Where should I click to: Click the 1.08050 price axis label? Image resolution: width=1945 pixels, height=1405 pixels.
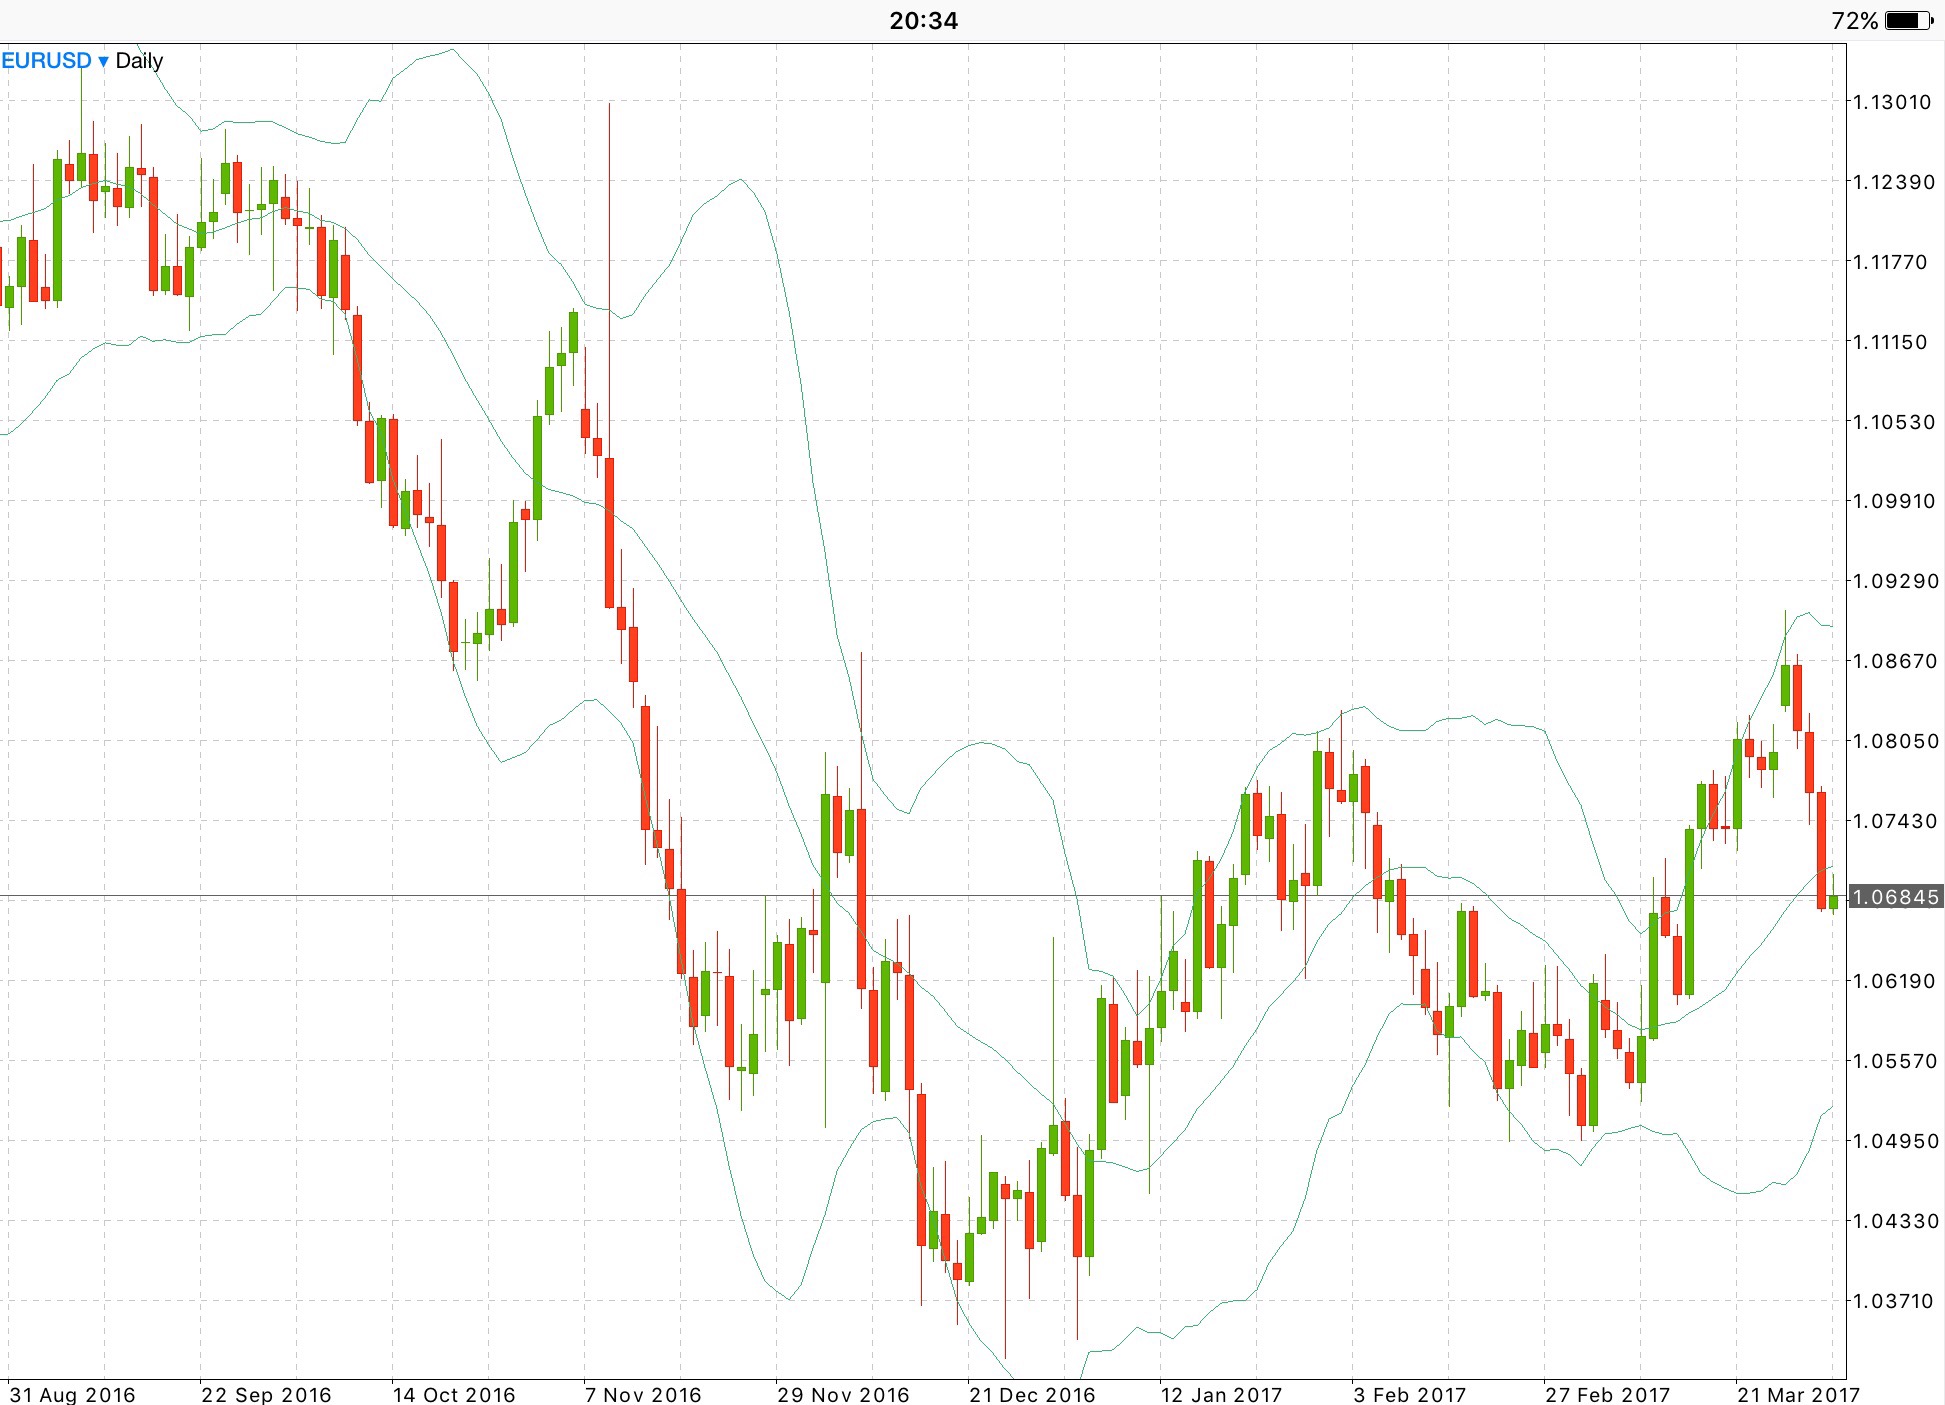coord(1894,741)
